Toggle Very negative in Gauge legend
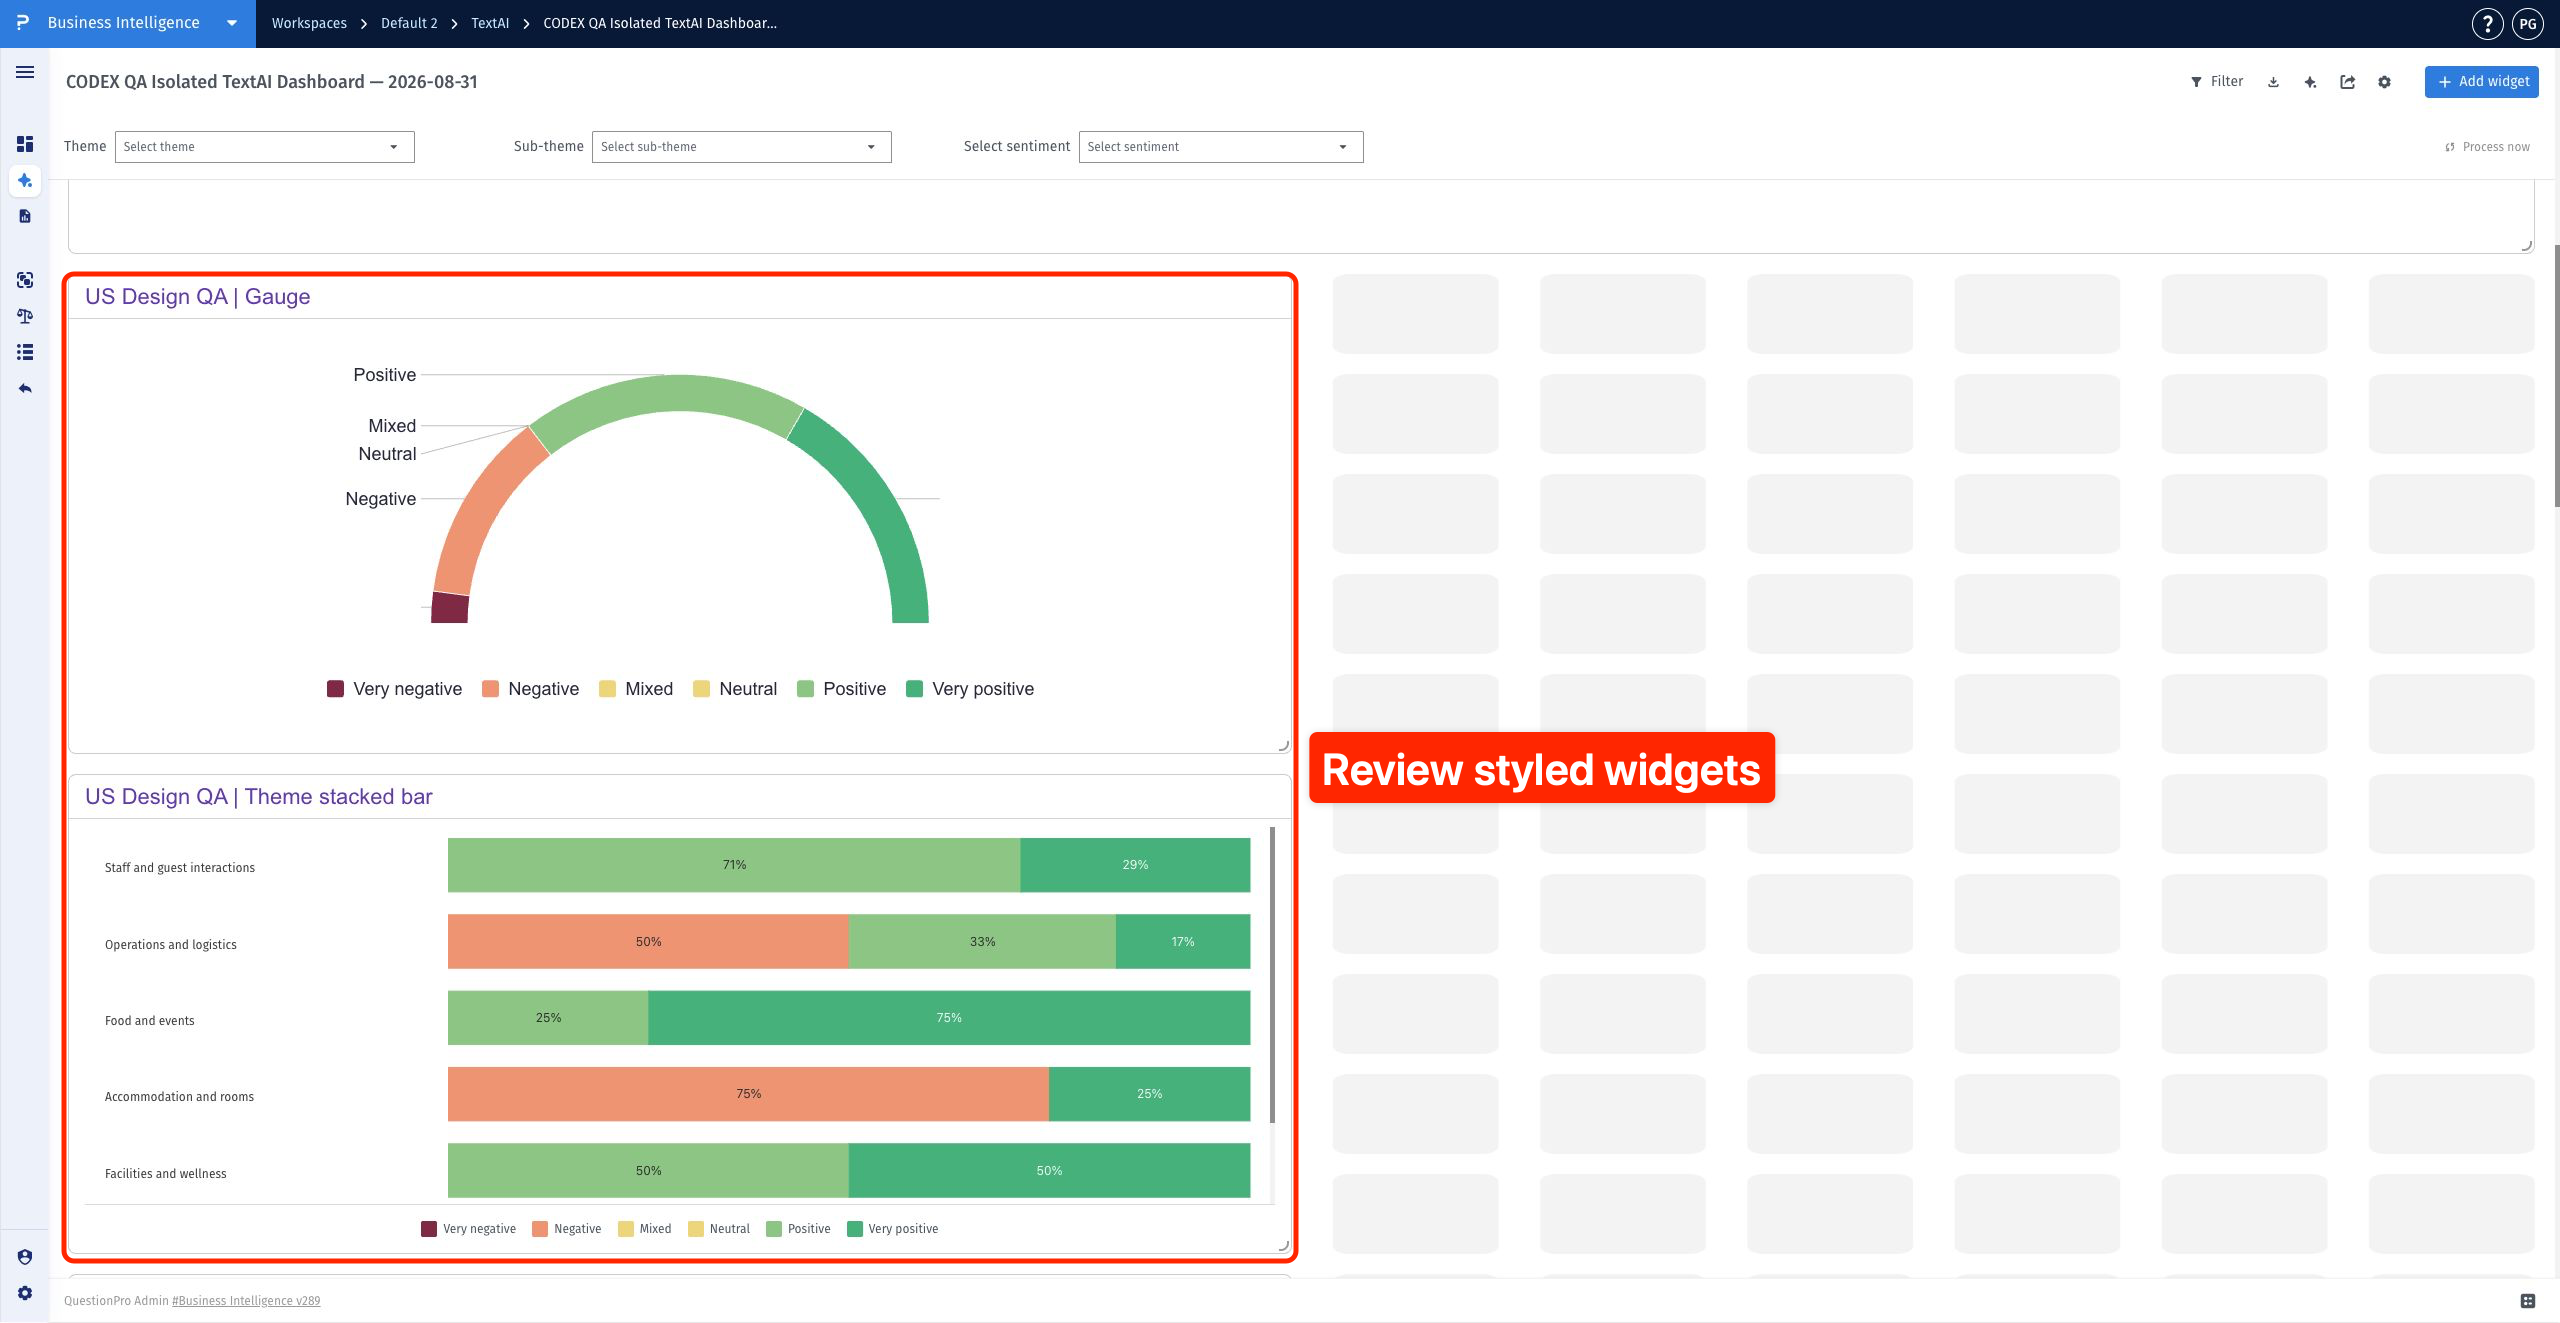Screen dimensions: 2560x1323 point(394,689)
